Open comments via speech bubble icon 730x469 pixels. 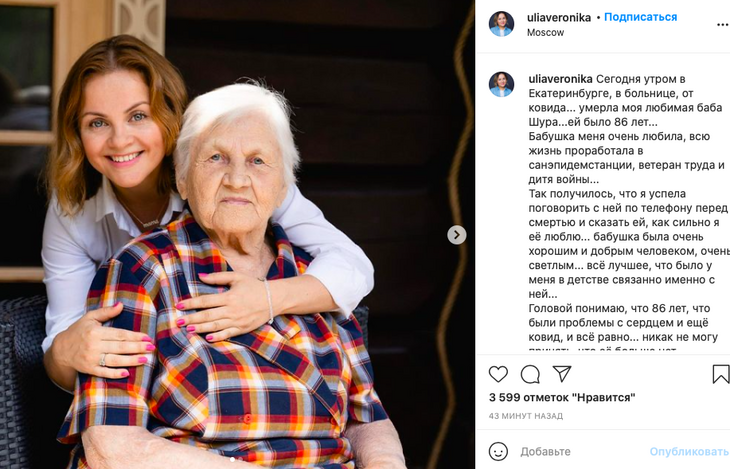tap(530, 374)
